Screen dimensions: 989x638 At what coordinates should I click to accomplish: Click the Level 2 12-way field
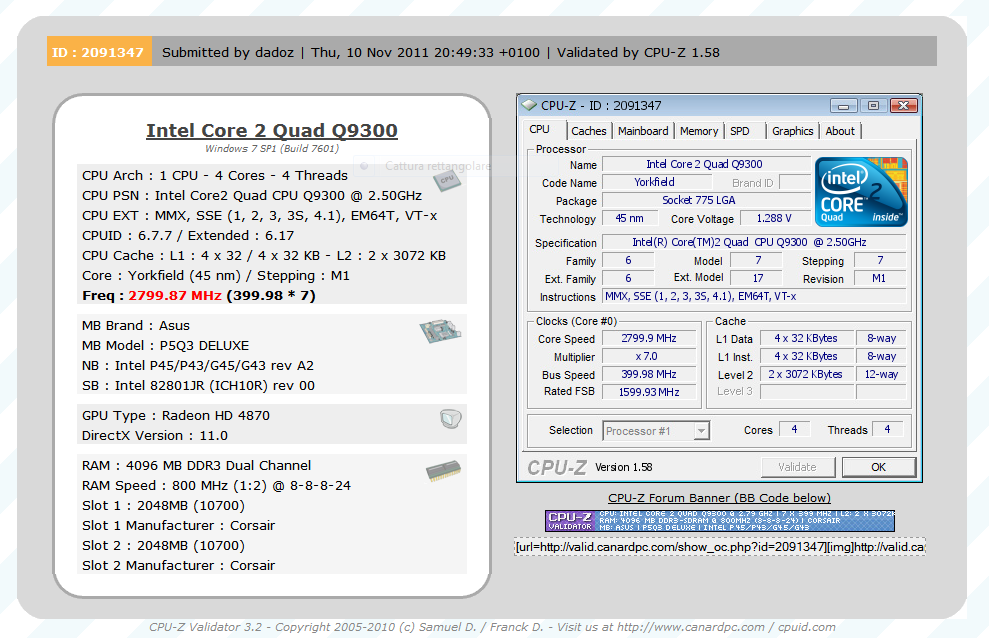click(881, 374)
